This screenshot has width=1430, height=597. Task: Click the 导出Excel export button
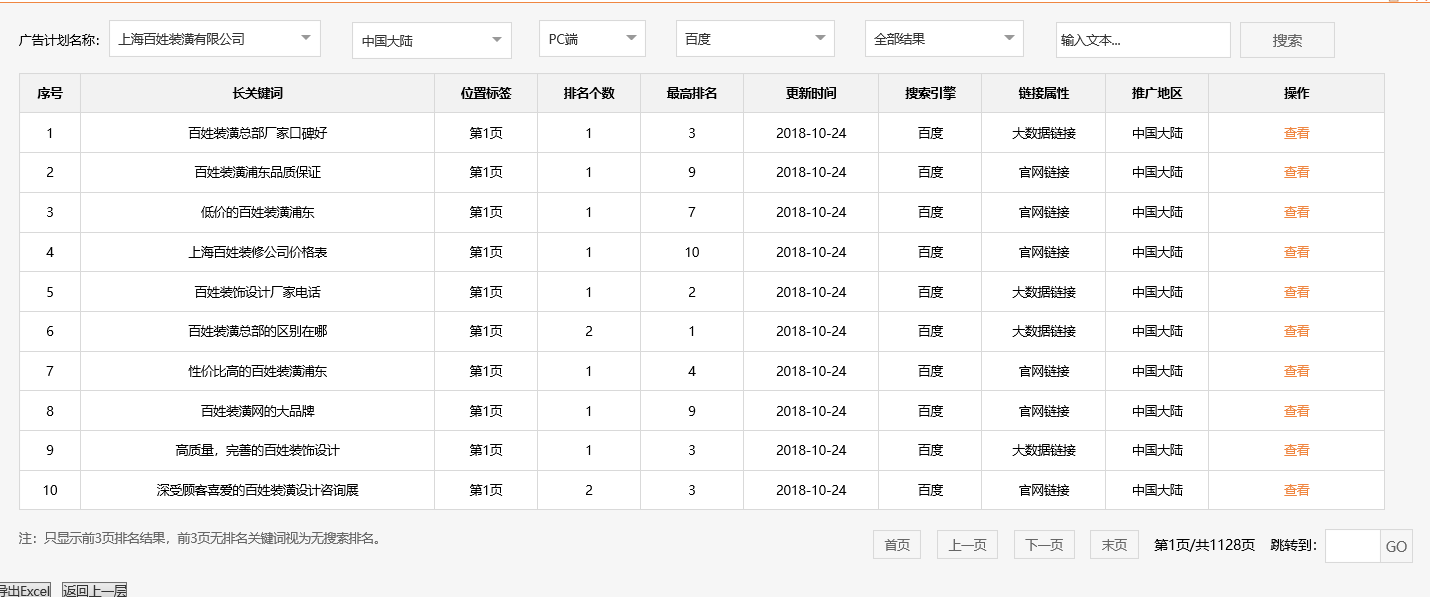tap(25, 590)
